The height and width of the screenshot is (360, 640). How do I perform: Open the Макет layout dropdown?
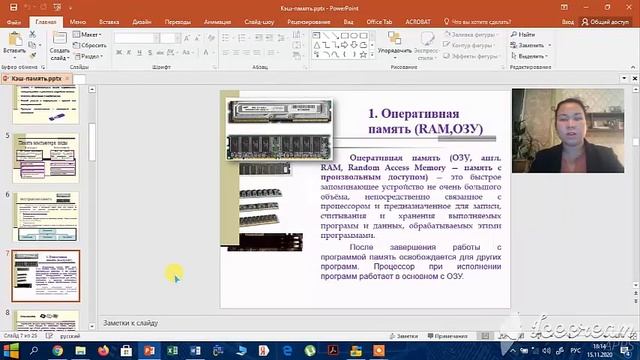pos(87,35)
